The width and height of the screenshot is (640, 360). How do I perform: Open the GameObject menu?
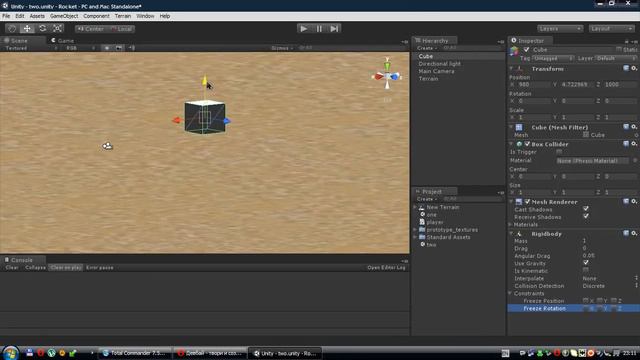pos(64,16)
